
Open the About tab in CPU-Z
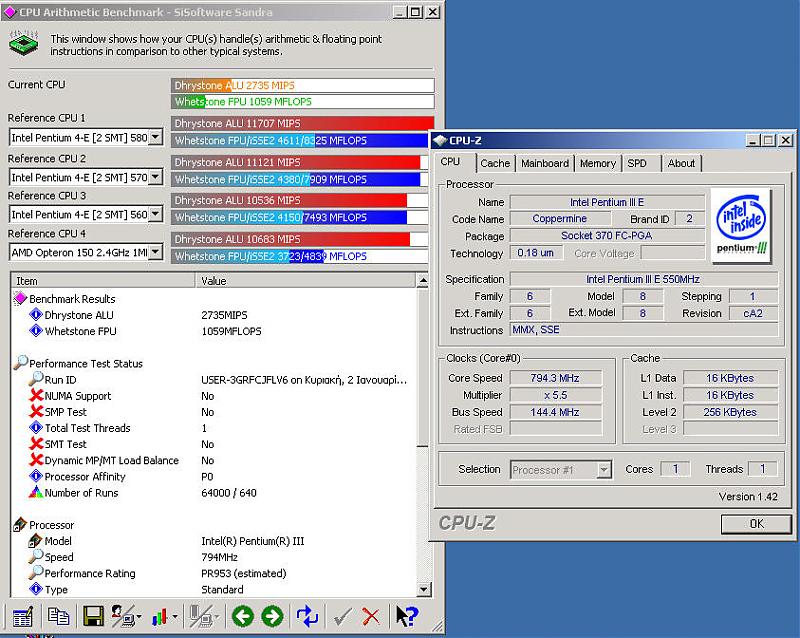(x=681, y=163)
